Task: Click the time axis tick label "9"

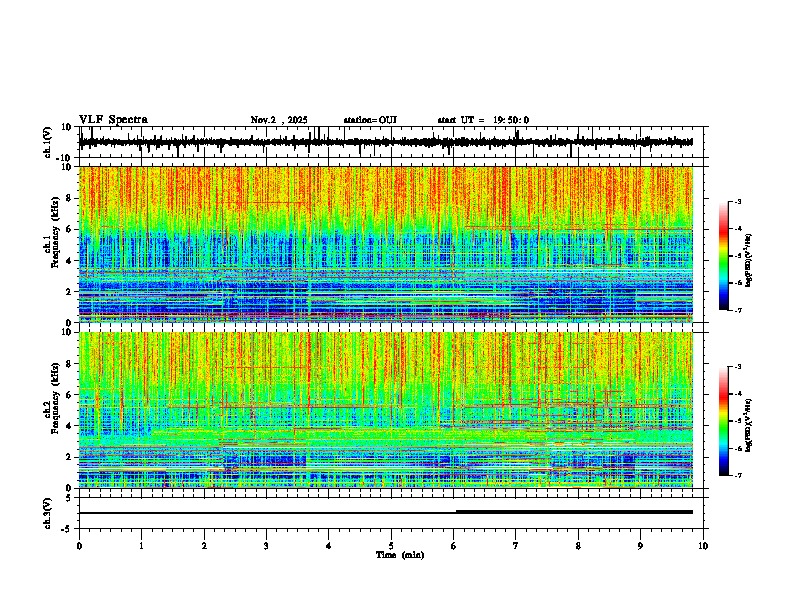Action: click(x=640, y=546)
